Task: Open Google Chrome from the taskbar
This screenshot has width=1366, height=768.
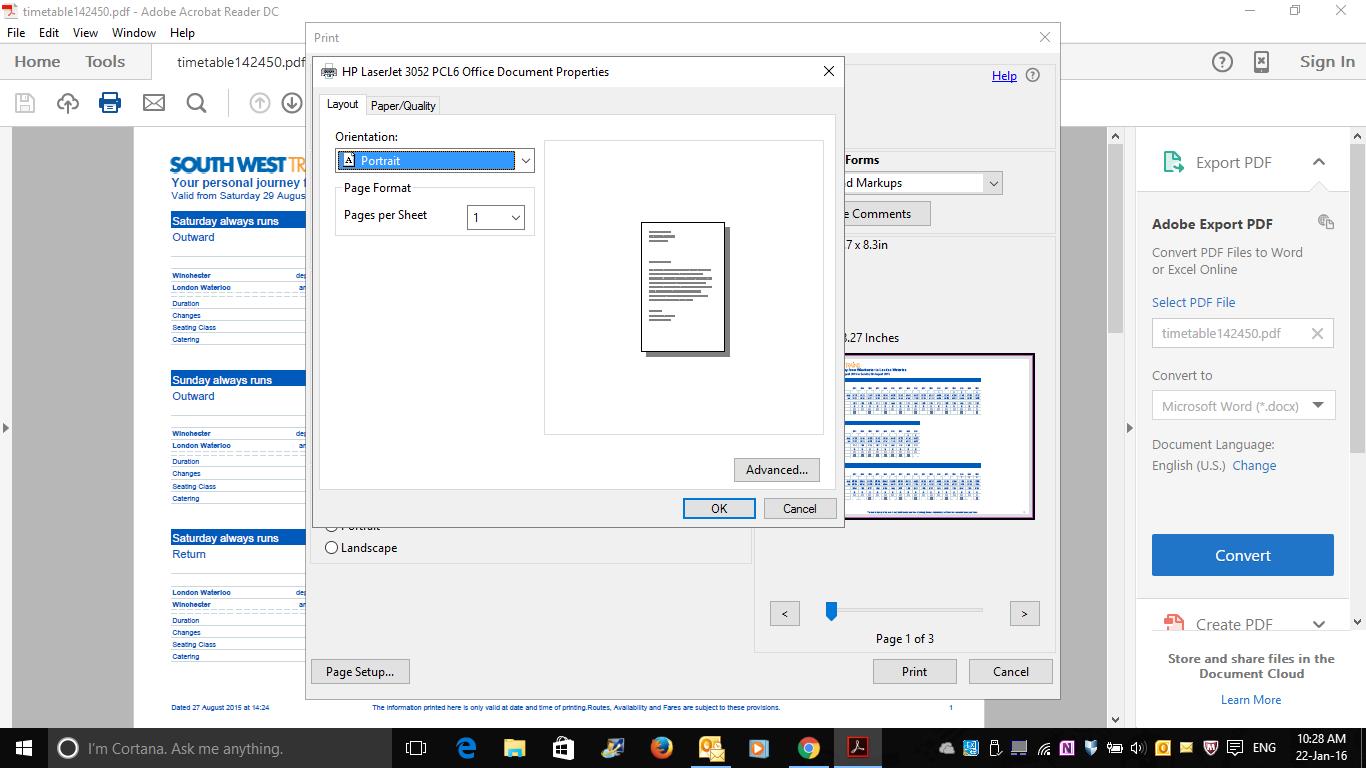Action: coord(808,748)
